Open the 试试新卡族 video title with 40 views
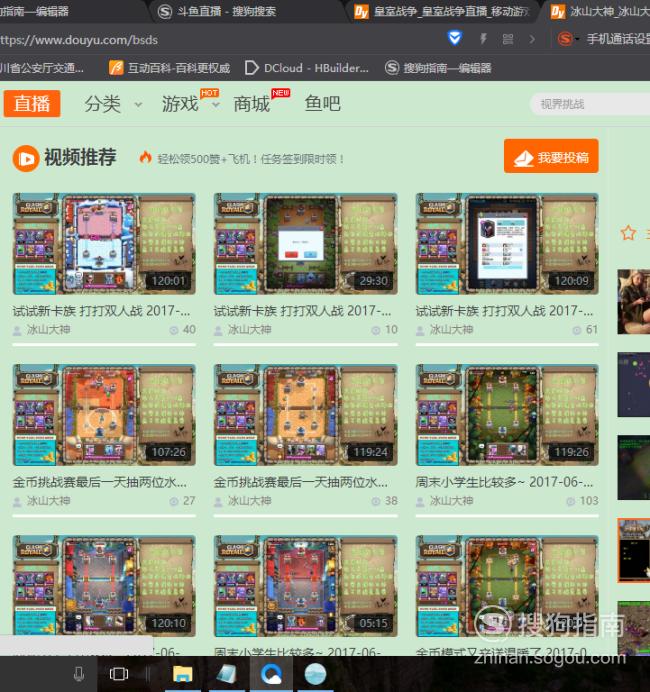The height and width of the screenshot is (692, 650). click(101, 311)
